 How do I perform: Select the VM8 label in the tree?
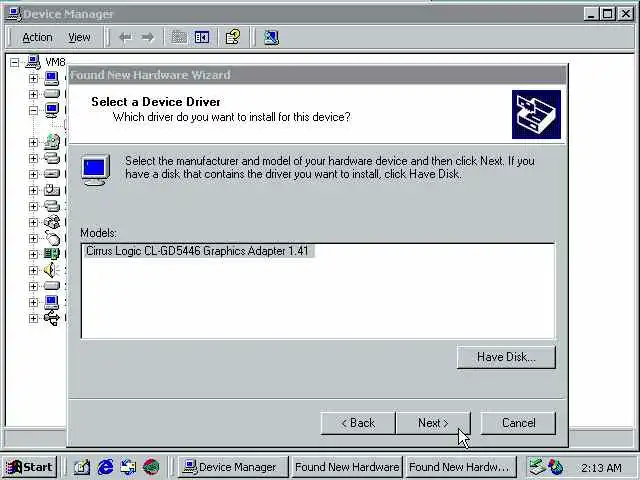pos(56,62)
